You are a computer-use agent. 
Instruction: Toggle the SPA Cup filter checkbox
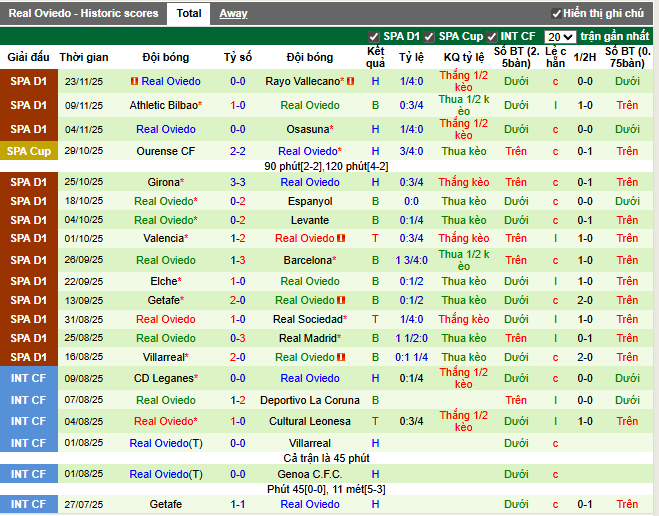tap(430, 37)
